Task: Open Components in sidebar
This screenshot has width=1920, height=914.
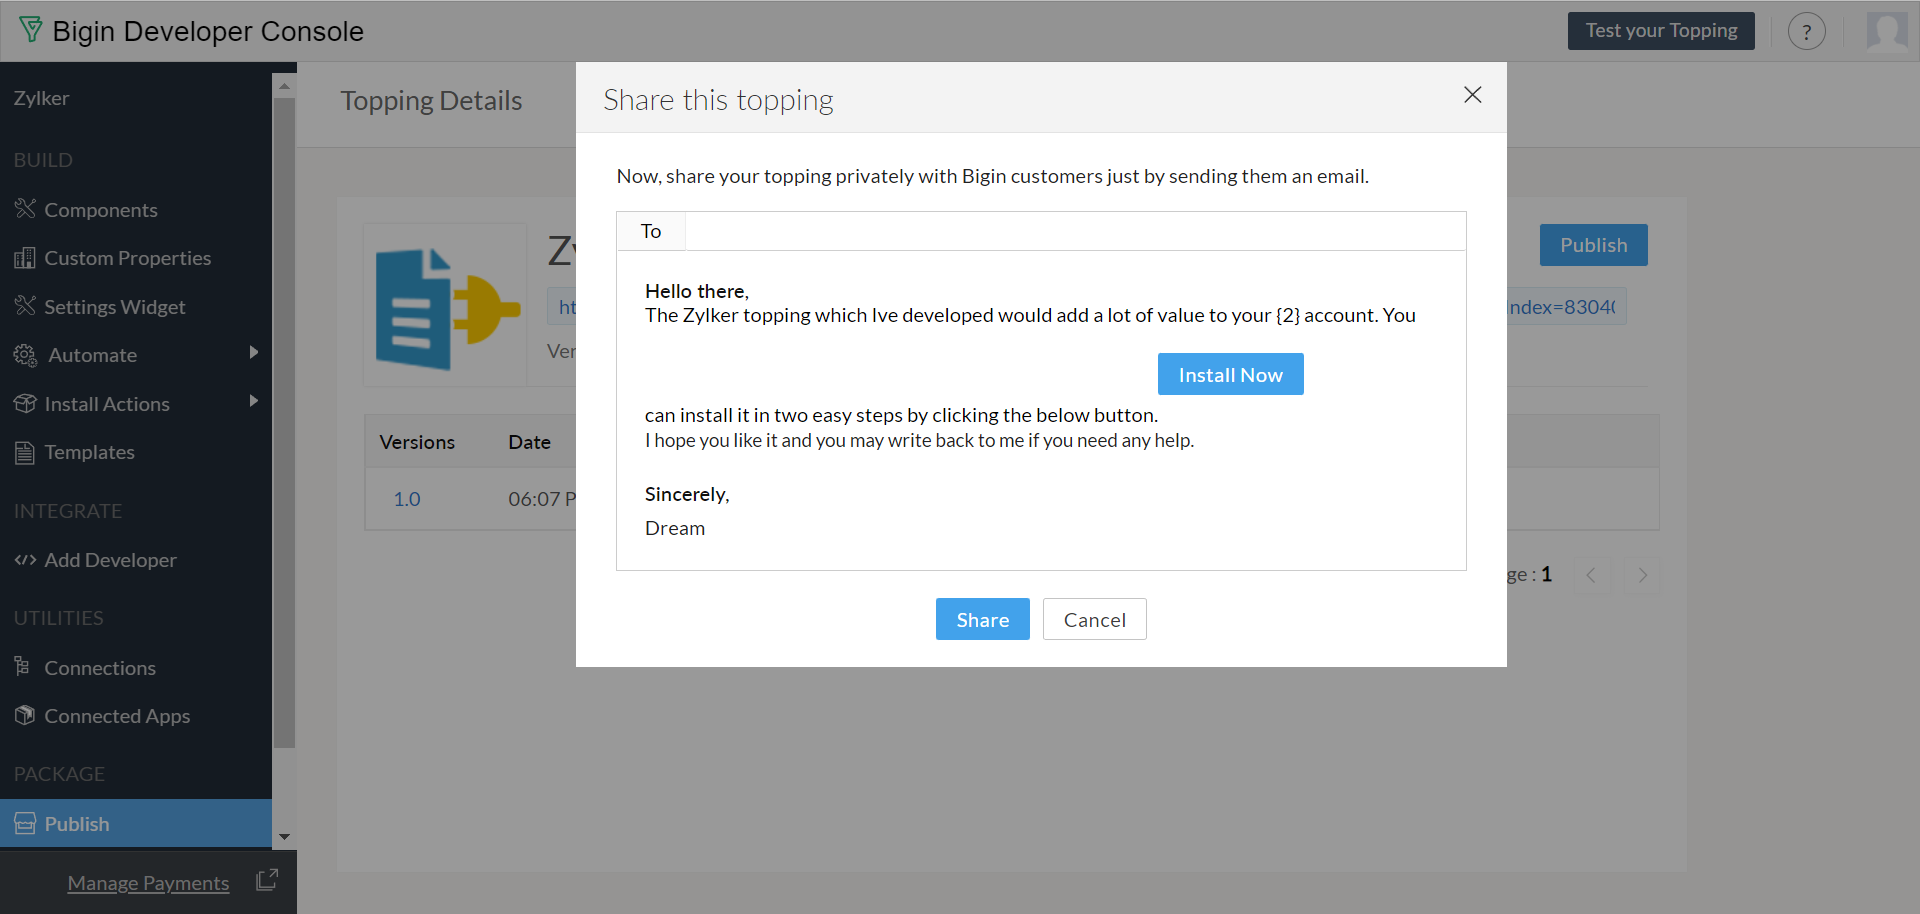Action: click(101, 210)
